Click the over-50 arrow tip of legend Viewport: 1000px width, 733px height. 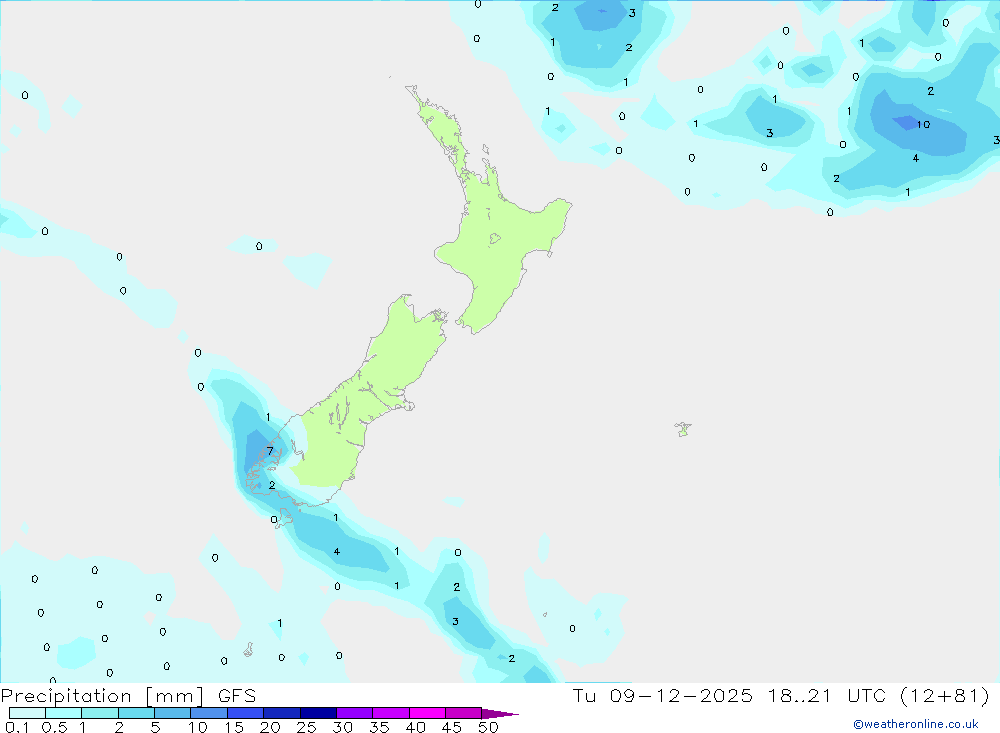click(500, 713)
